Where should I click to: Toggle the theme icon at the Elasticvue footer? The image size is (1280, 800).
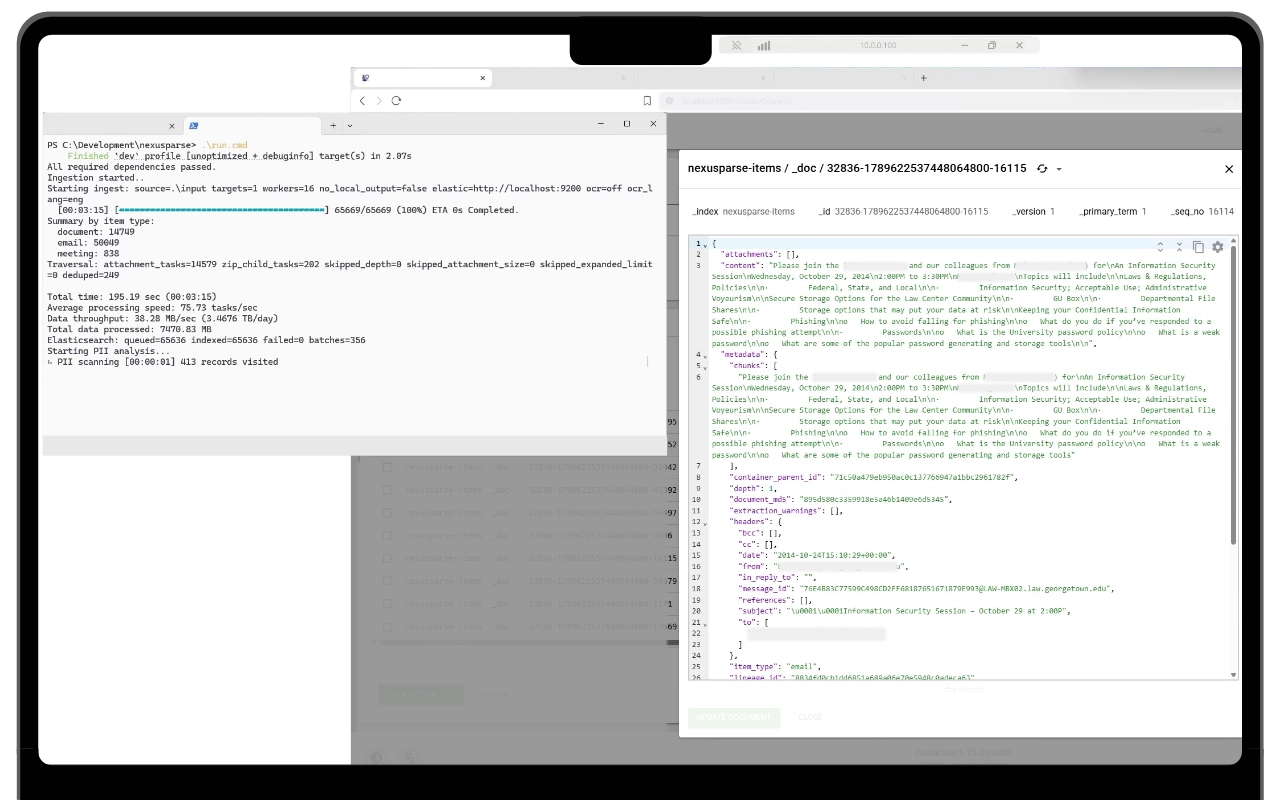(377, 757)
